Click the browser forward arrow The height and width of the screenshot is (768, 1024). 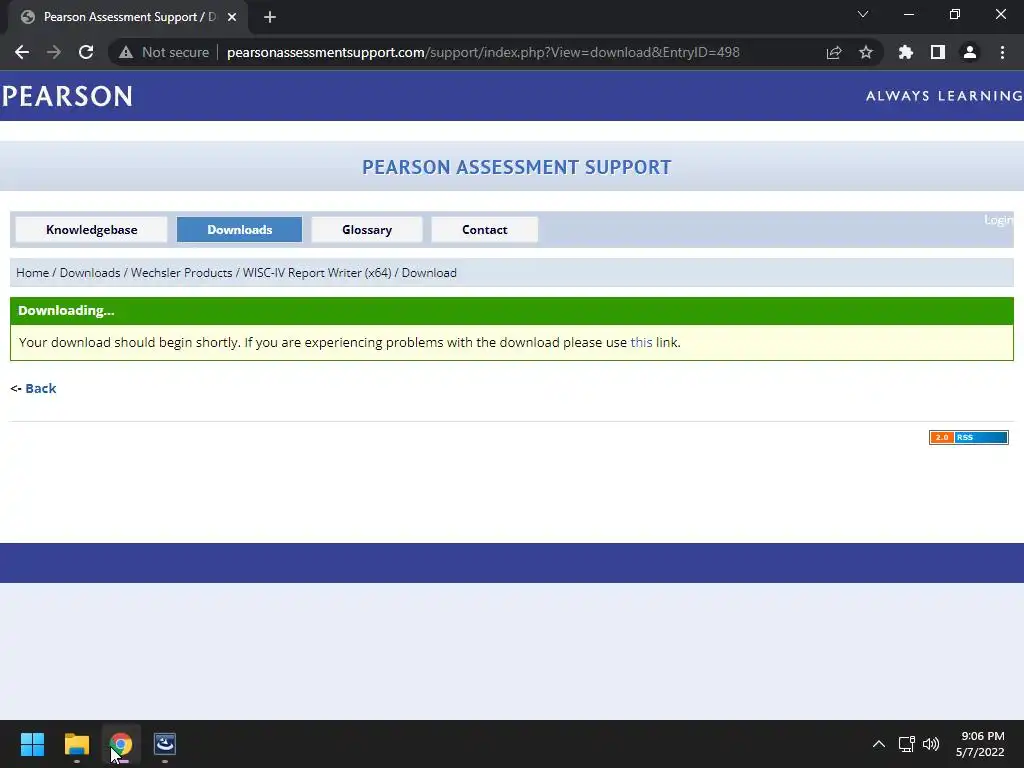coord(54,52)
